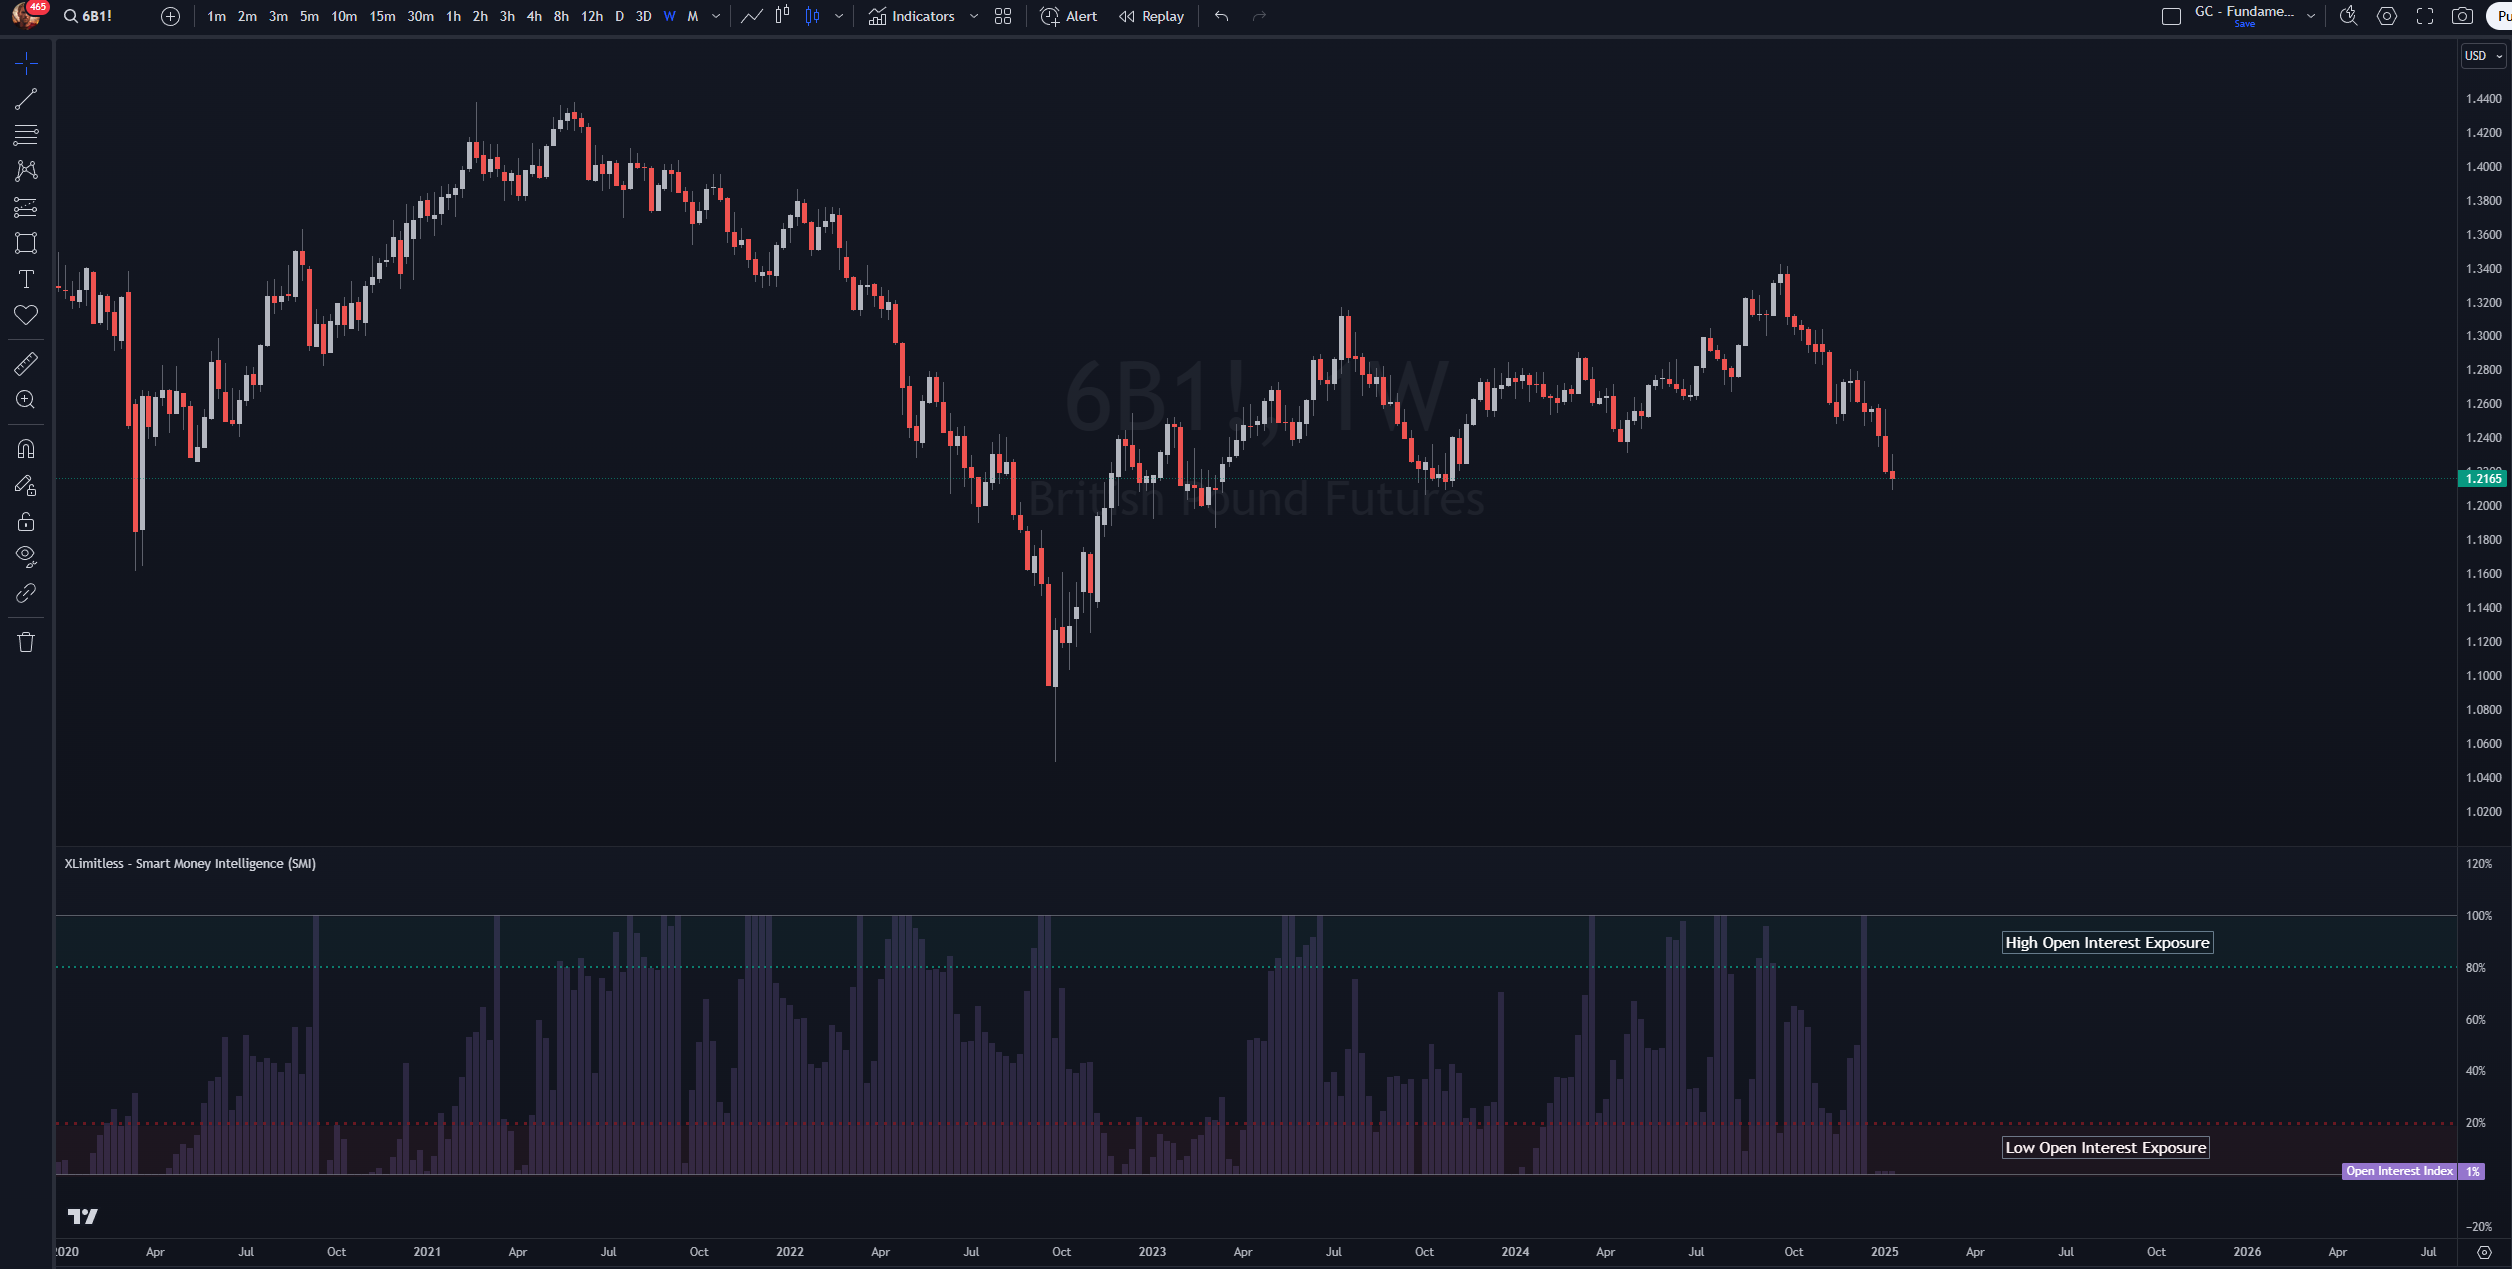This screenshot has height=1269, width=2512.
Task: Select the text annotation tool
Action: [26, 279]
